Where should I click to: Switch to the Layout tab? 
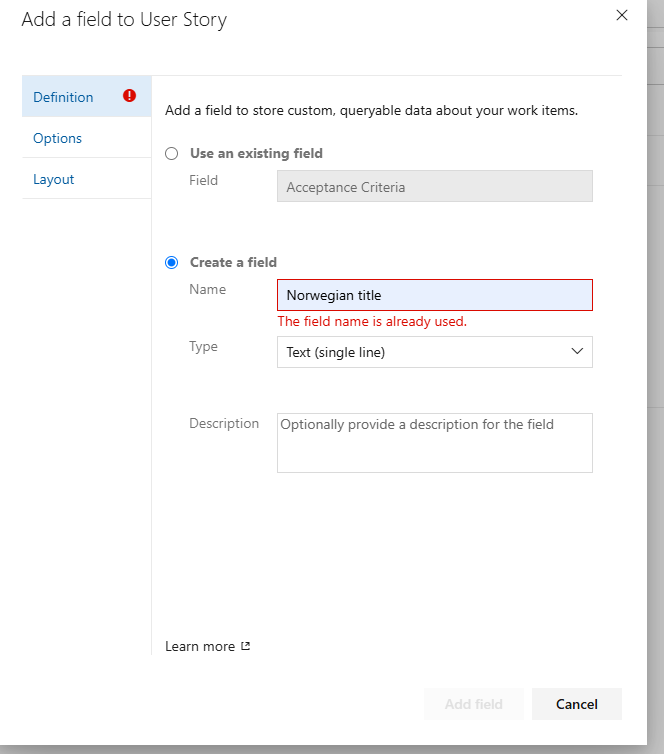click(x=87, y=179)
